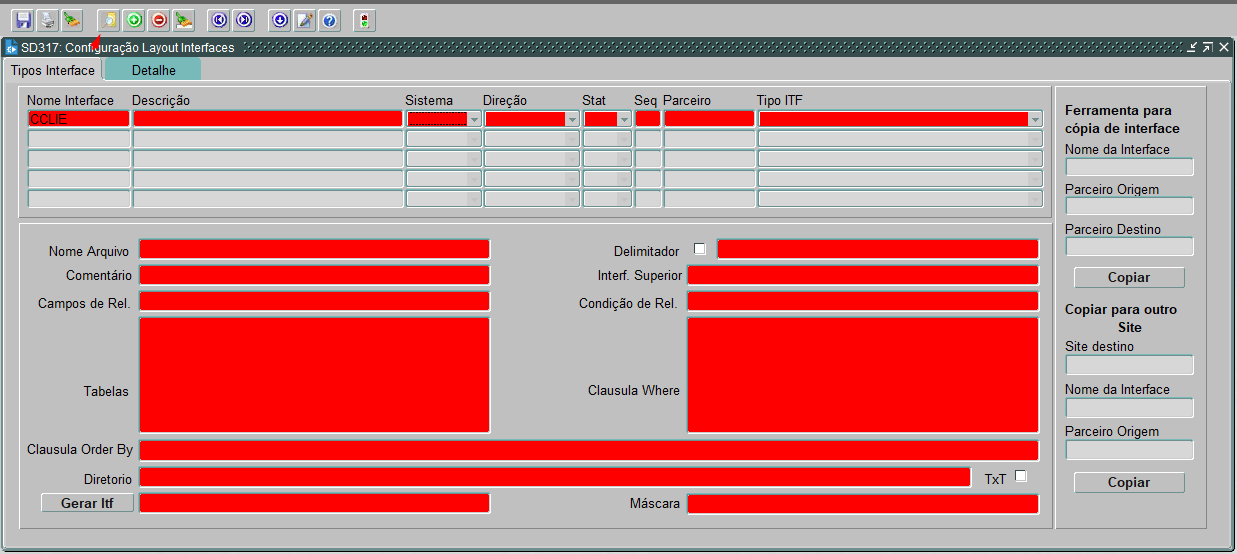Switch to the Detalhe tab

point(153,70)
